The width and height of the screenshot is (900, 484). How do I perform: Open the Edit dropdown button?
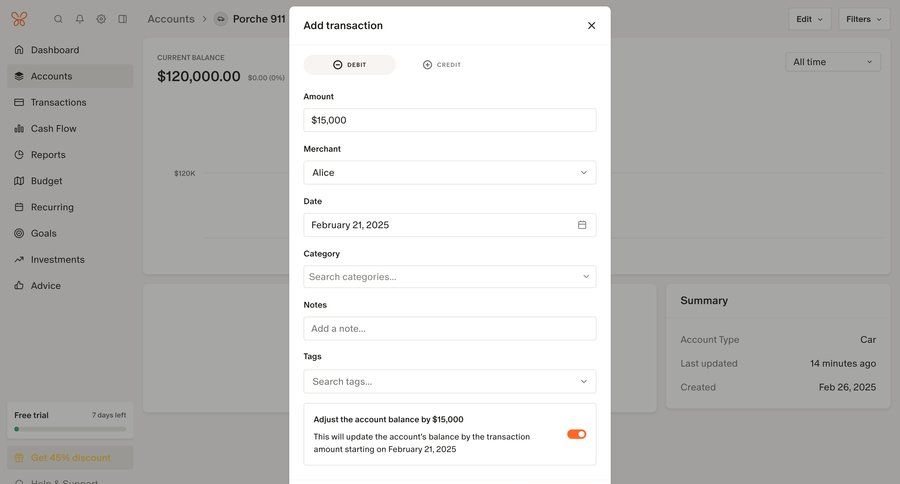tap(809, 19)
